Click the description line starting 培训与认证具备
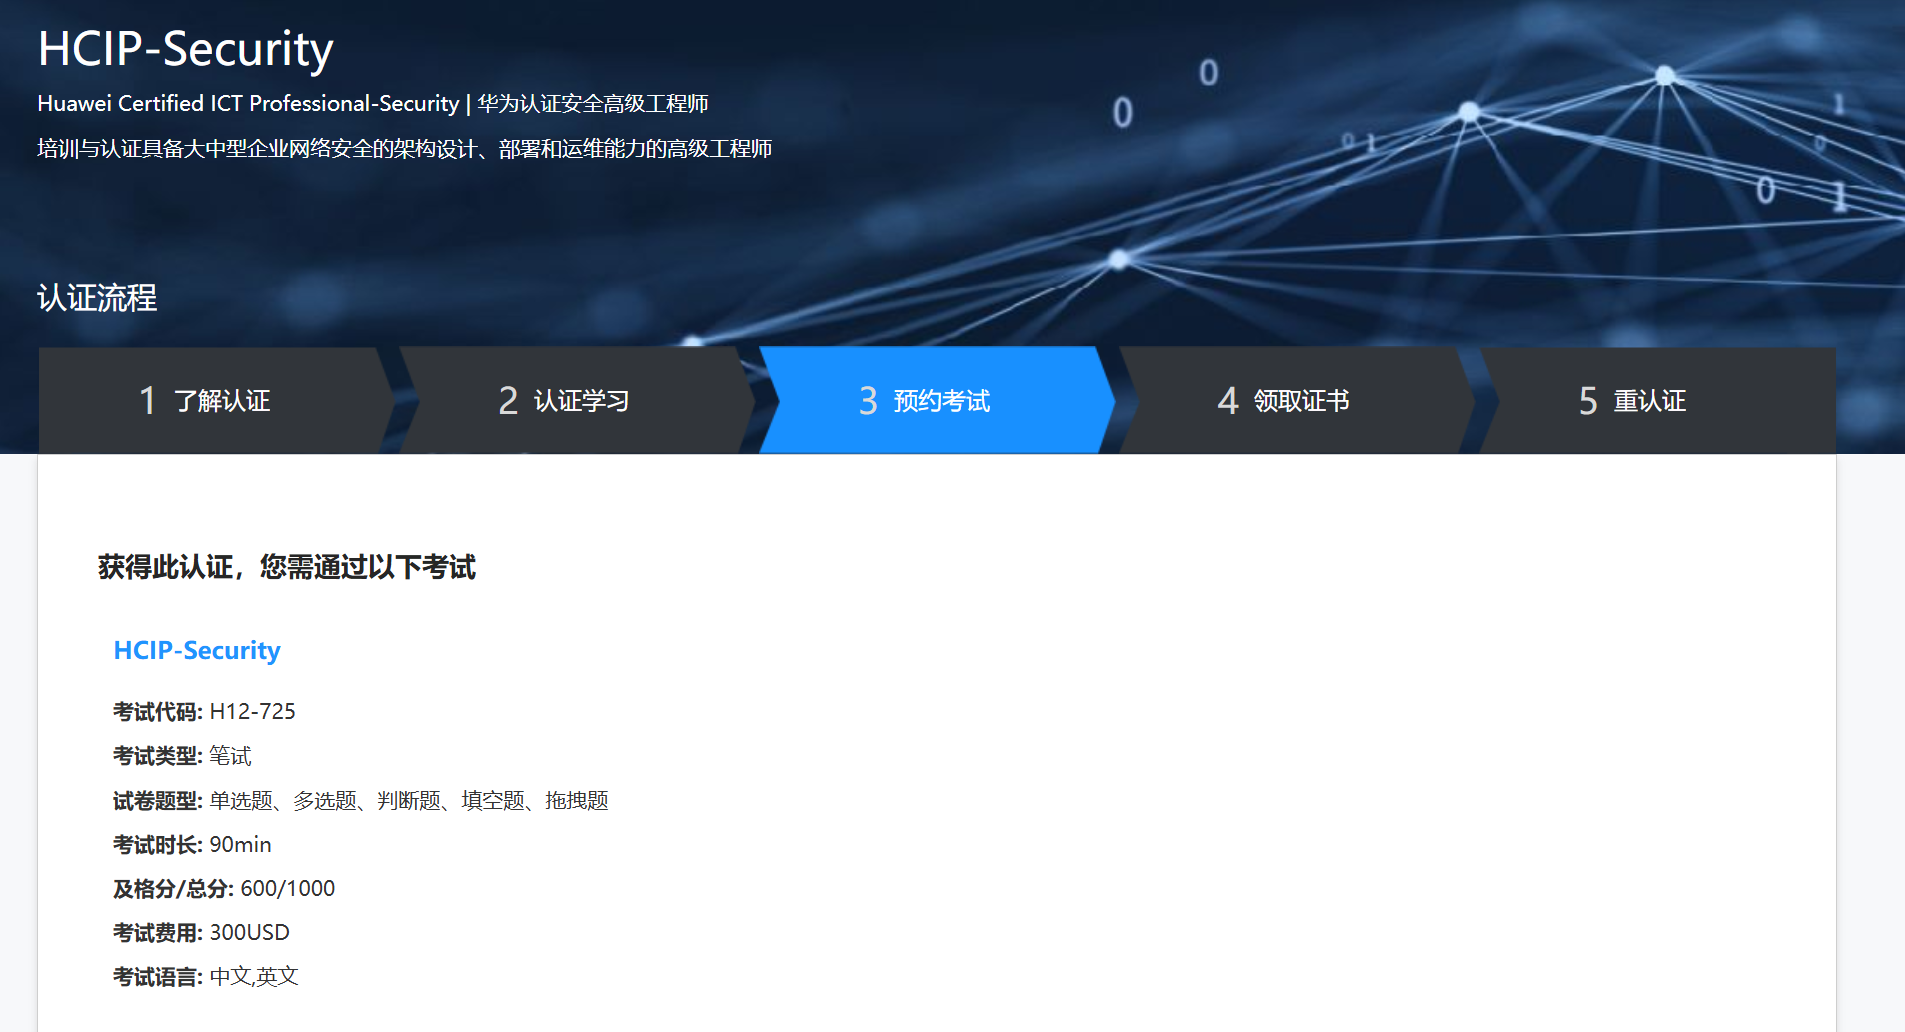The image size is (1905, 1032). pyautogui.click(x=405, y=149)
